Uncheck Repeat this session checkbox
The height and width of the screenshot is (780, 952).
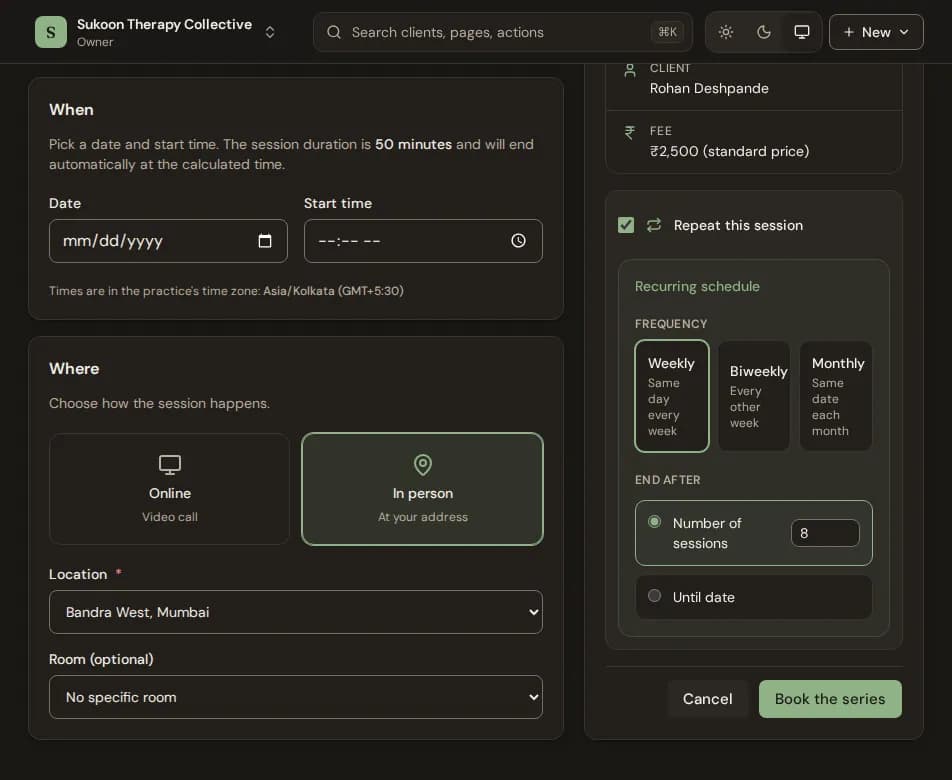(626, 225)
